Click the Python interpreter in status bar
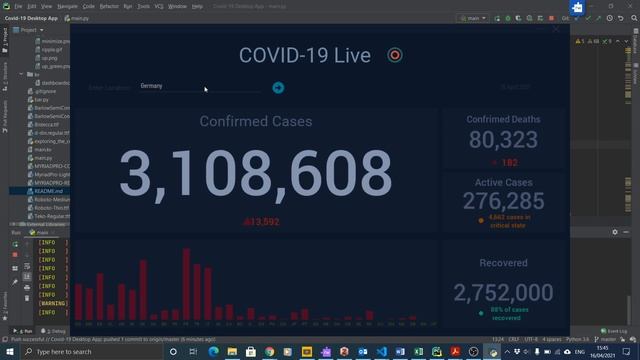640x360 pixels. (577, 340)
